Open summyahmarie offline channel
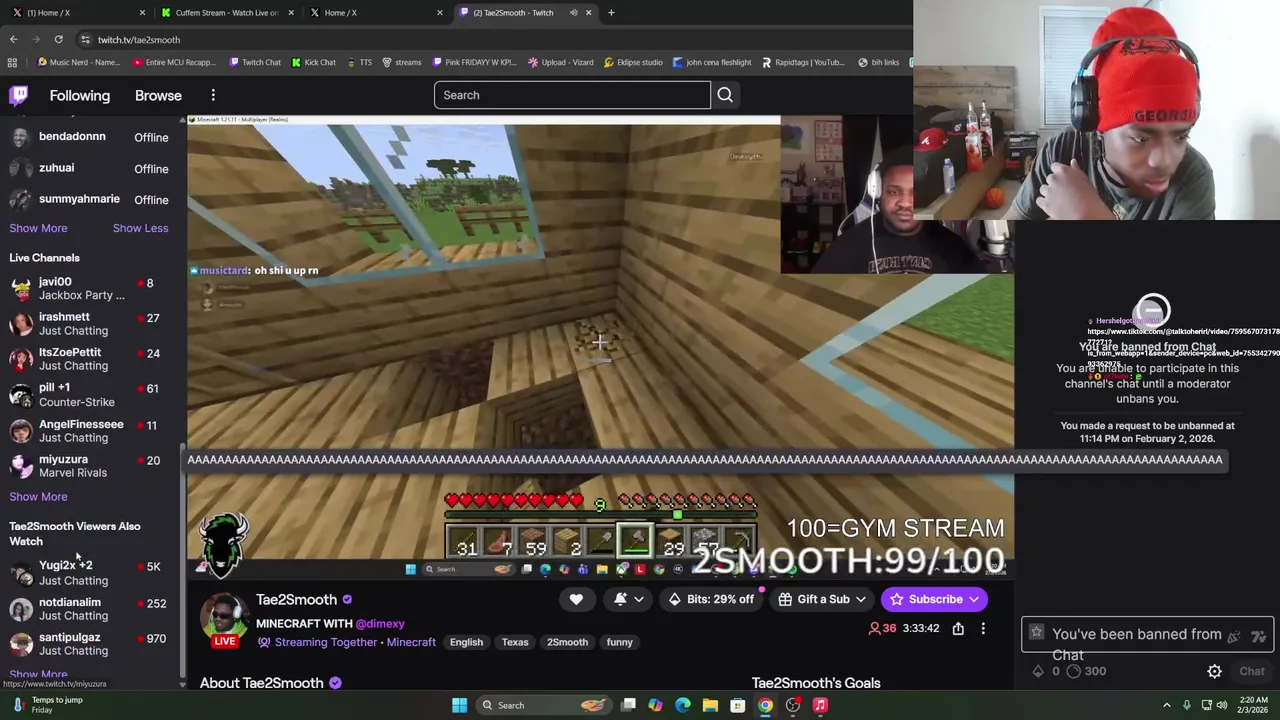This screenshot has height=720, width=1280. [x=92, y=199]
